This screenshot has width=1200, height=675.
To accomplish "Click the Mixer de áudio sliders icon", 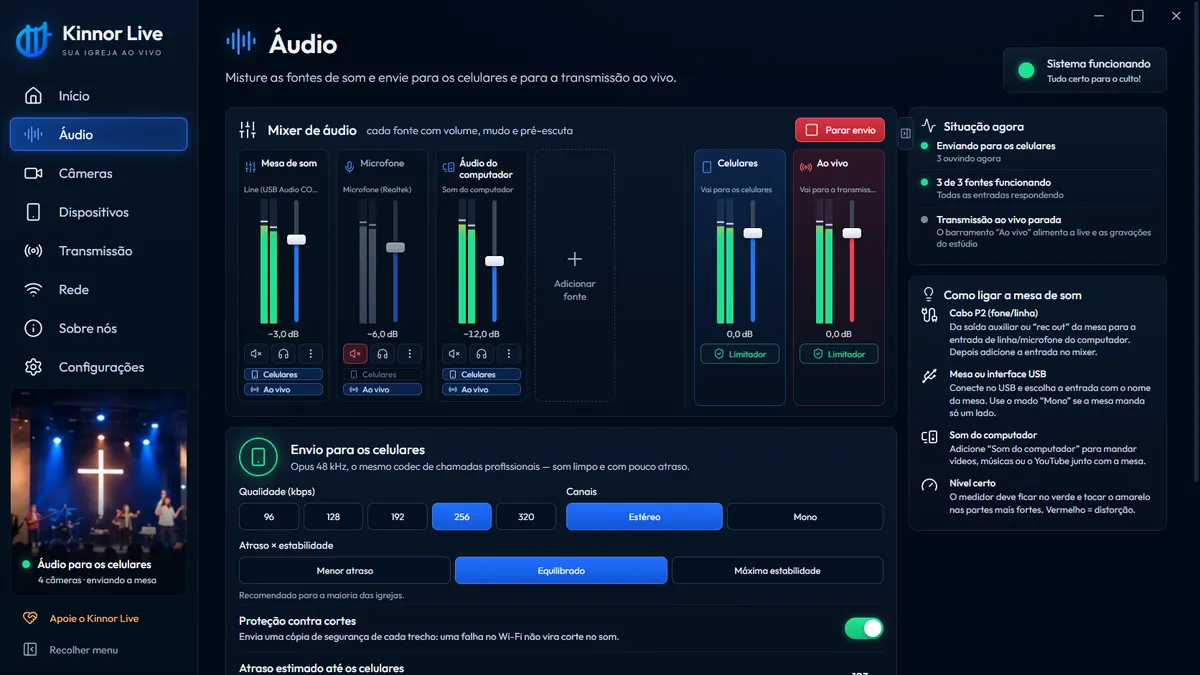I will tap(247, 130).
